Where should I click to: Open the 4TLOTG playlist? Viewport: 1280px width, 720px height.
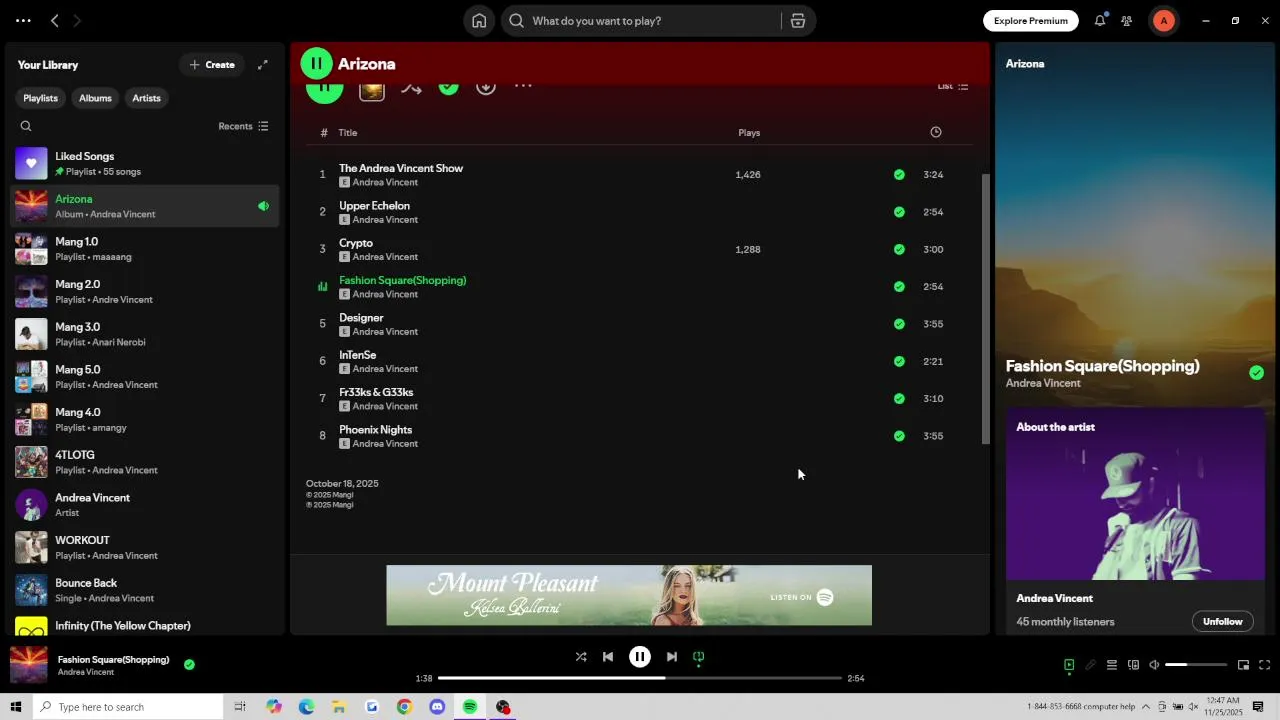pyautogui.click(x=145, y=462)
